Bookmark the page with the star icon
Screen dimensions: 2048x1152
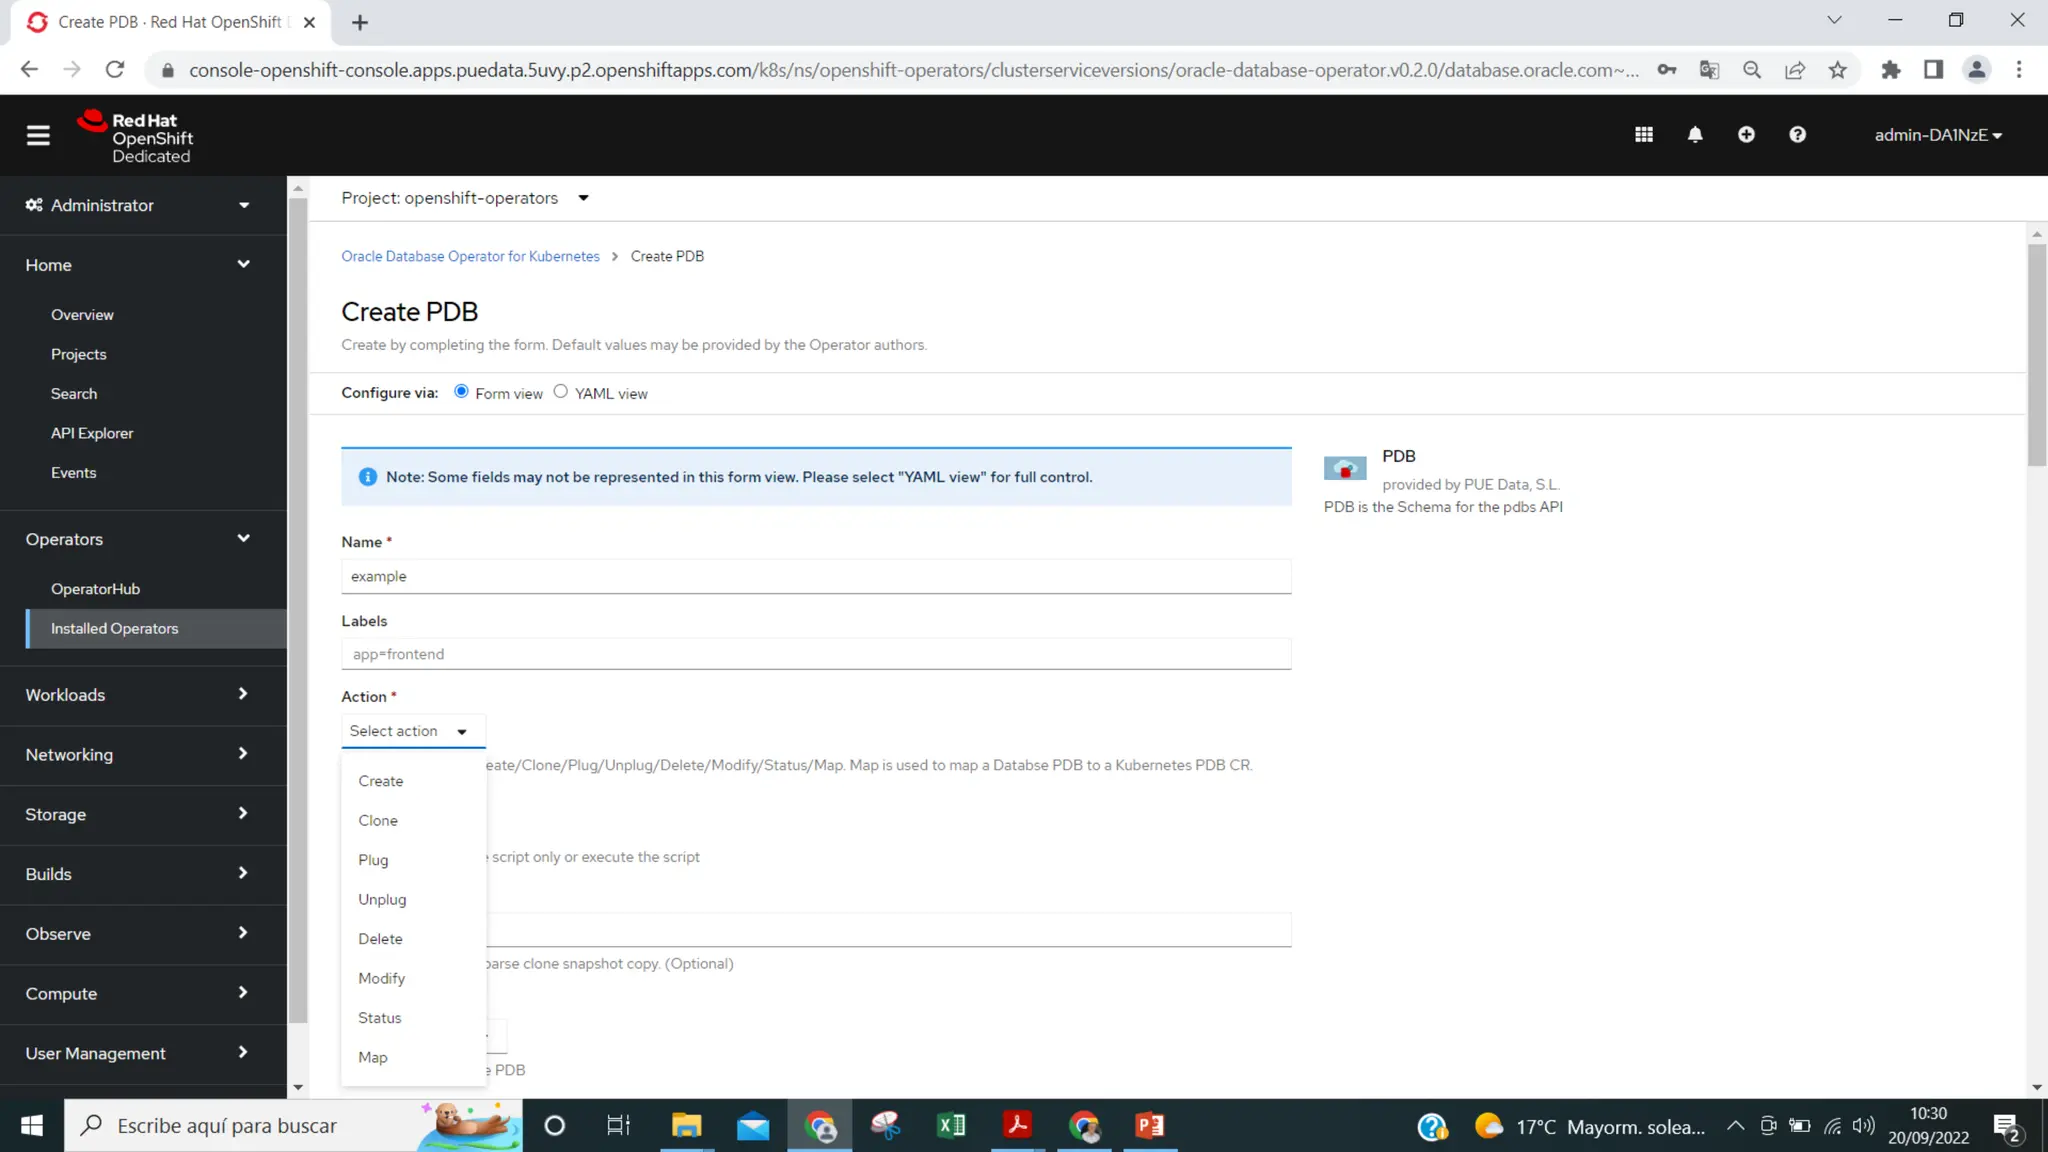tap(1837, 70)
